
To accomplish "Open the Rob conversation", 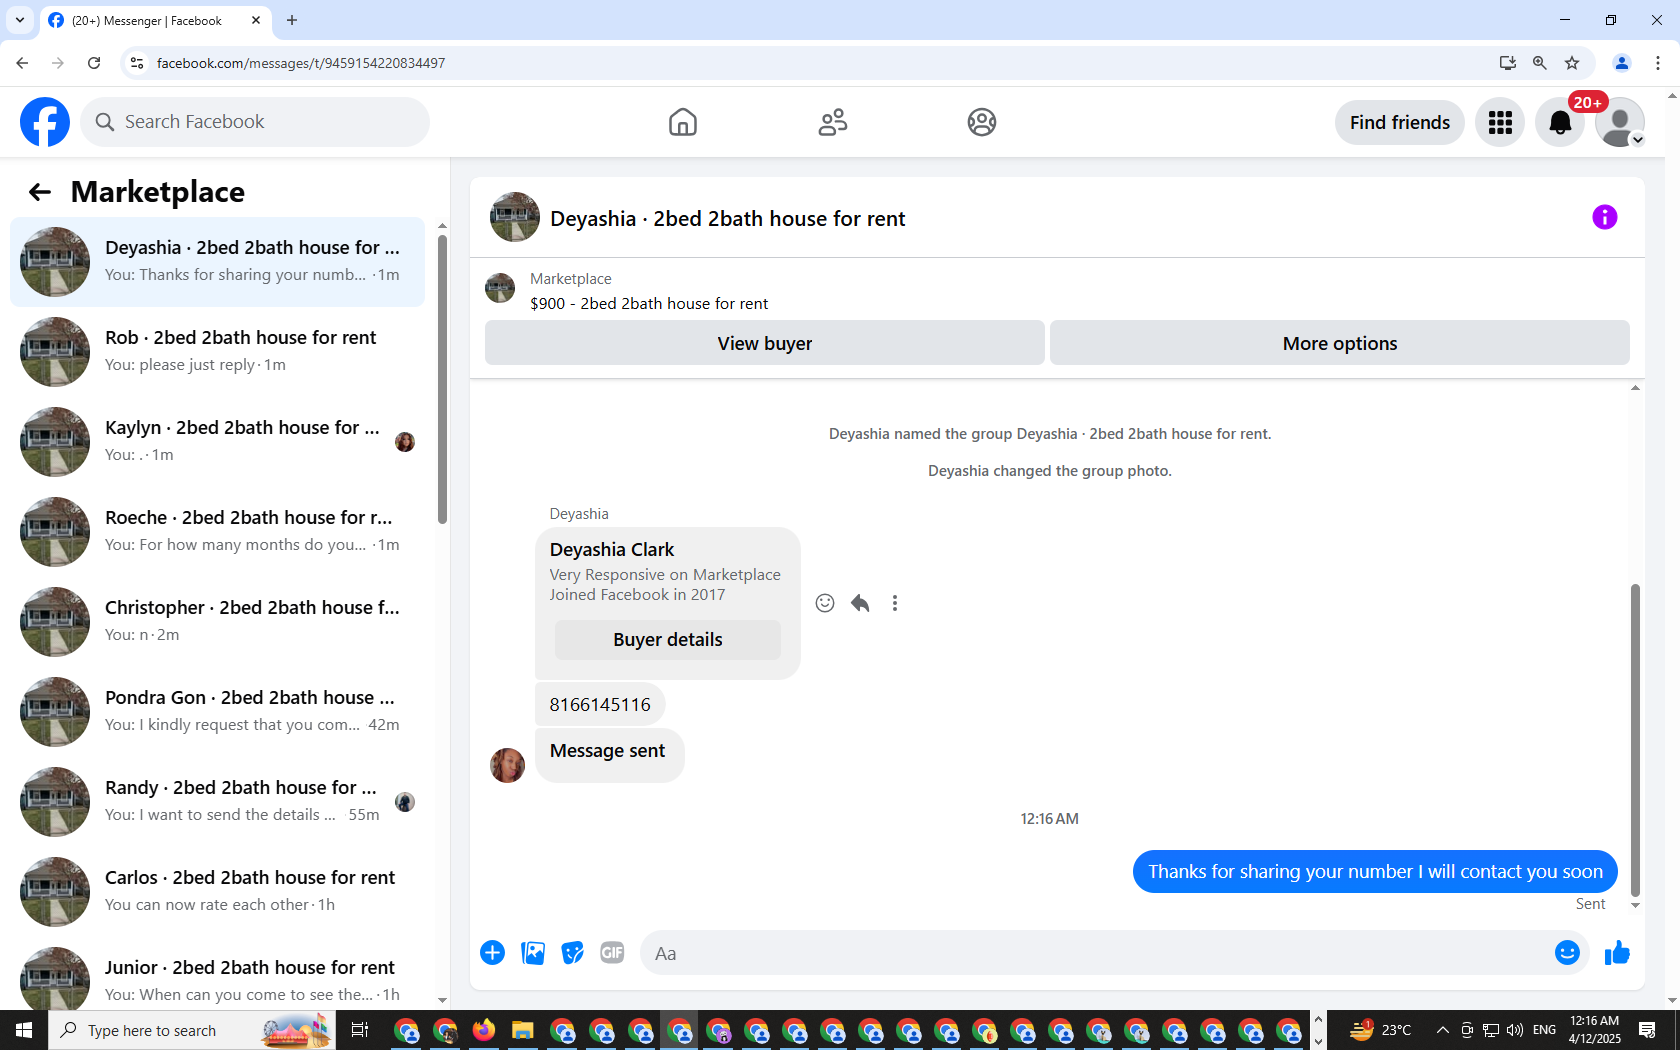I will tap(218, 352).
